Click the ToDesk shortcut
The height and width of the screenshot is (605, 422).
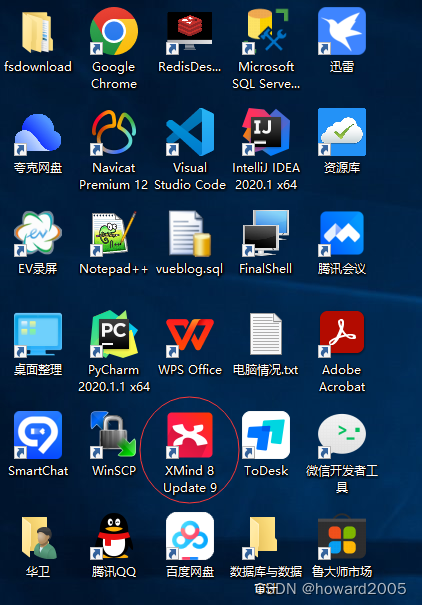[266, 435]
